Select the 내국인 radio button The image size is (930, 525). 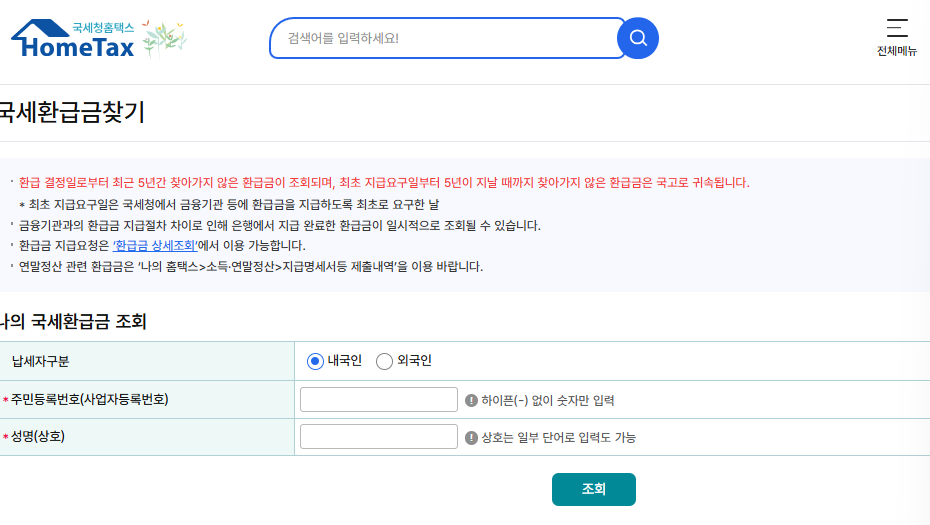tap(315, 361)
